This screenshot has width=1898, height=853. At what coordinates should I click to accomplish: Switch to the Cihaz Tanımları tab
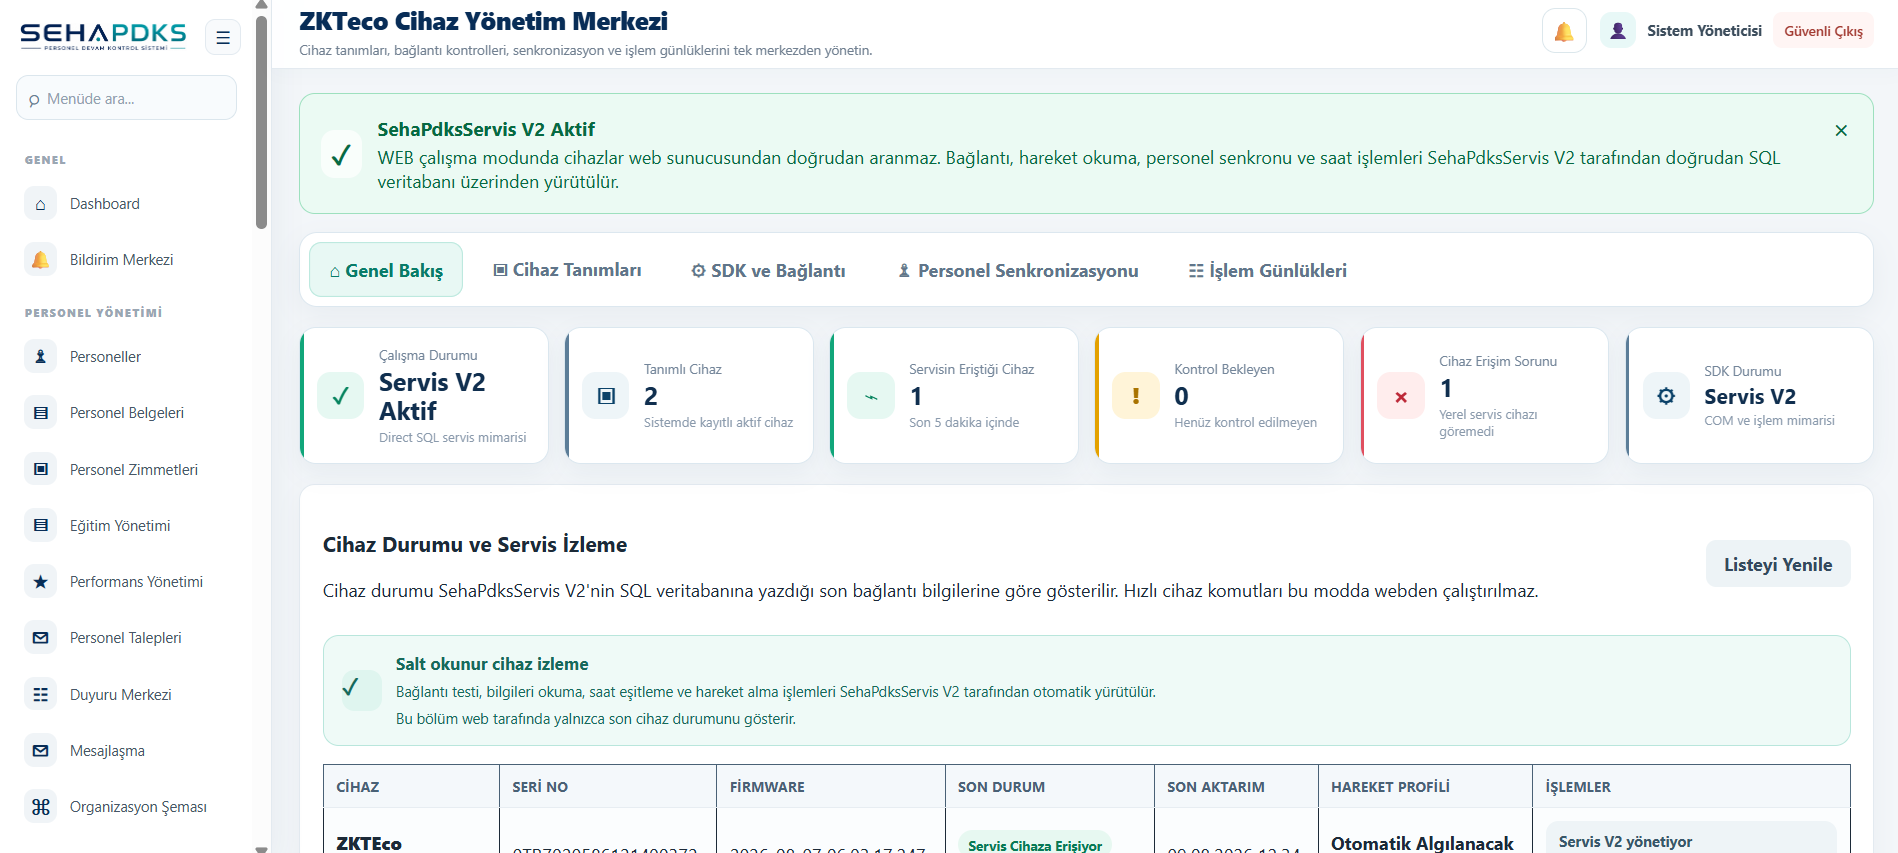pyautogui.click(x=568, y=270)
